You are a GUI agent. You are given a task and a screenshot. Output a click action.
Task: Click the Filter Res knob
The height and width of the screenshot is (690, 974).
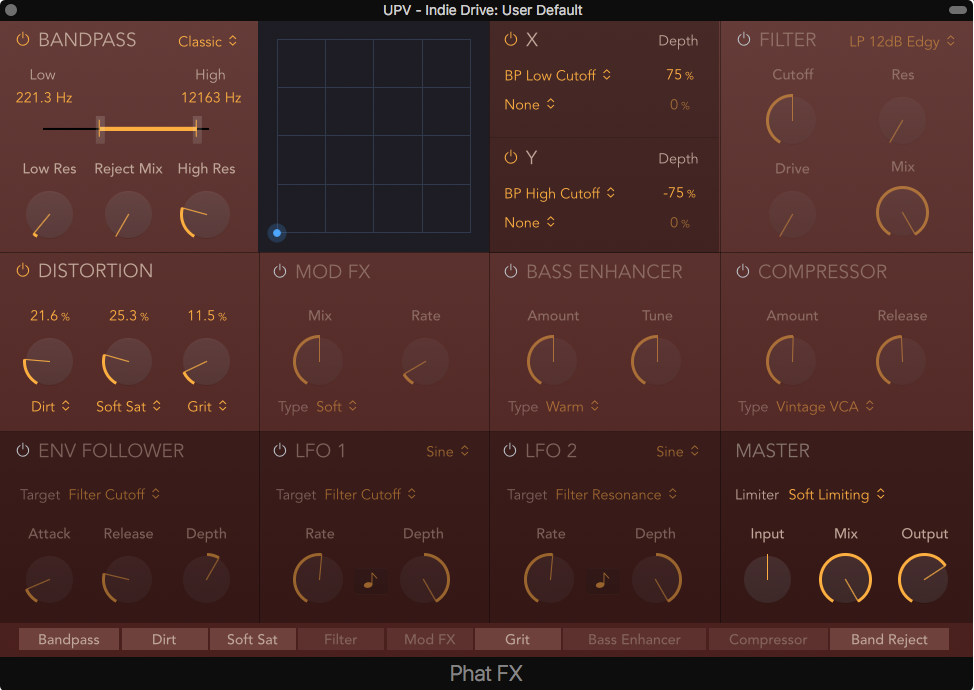(x=902, y=119)
